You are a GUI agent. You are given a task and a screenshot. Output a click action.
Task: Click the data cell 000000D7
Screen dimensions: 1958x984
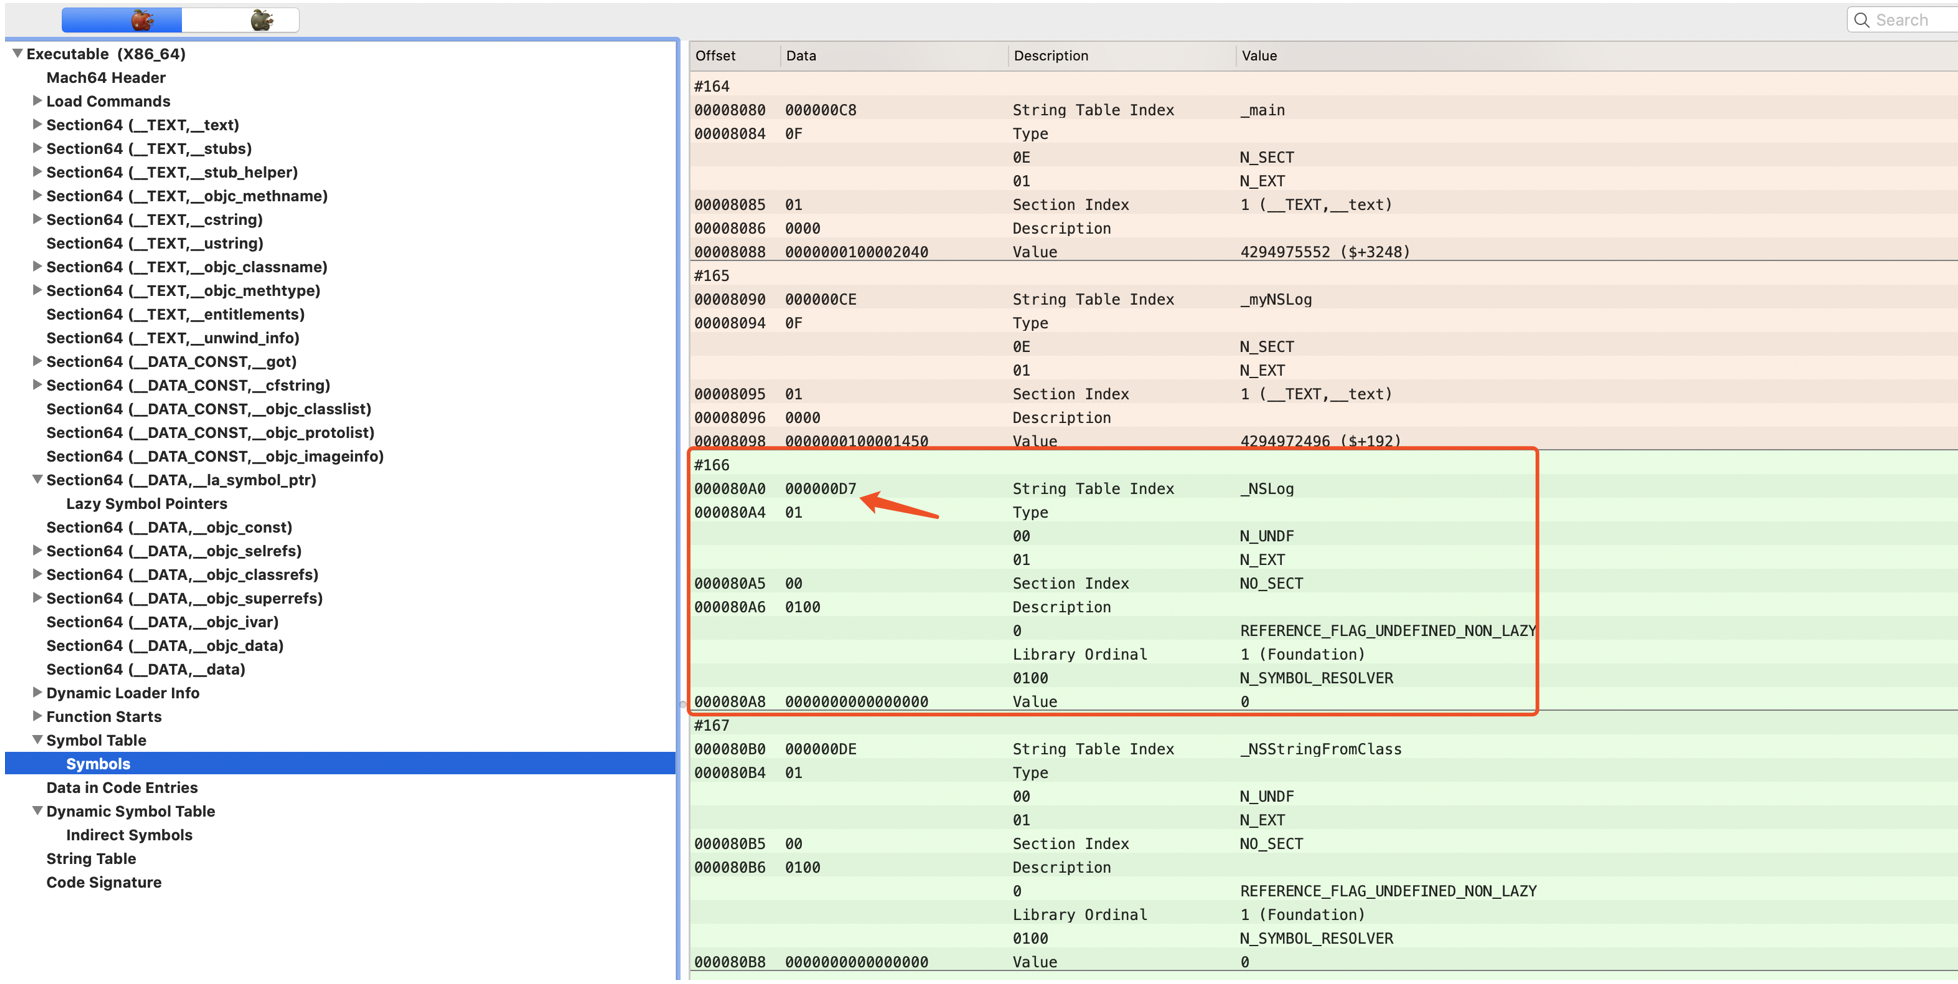pyautogui.click(x=821, y=489)
